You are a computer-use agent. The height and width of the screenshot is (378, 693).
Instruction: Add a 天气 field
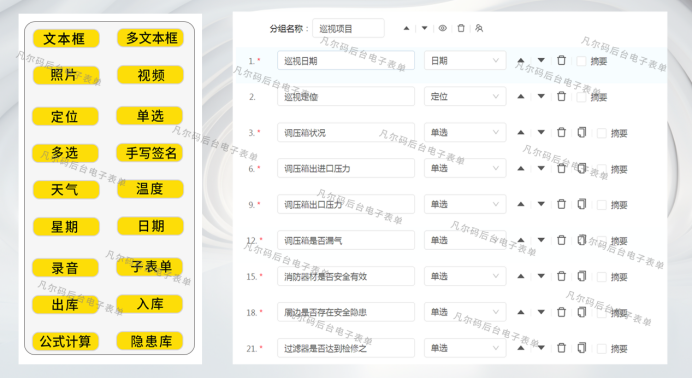[x=66, y=190]
